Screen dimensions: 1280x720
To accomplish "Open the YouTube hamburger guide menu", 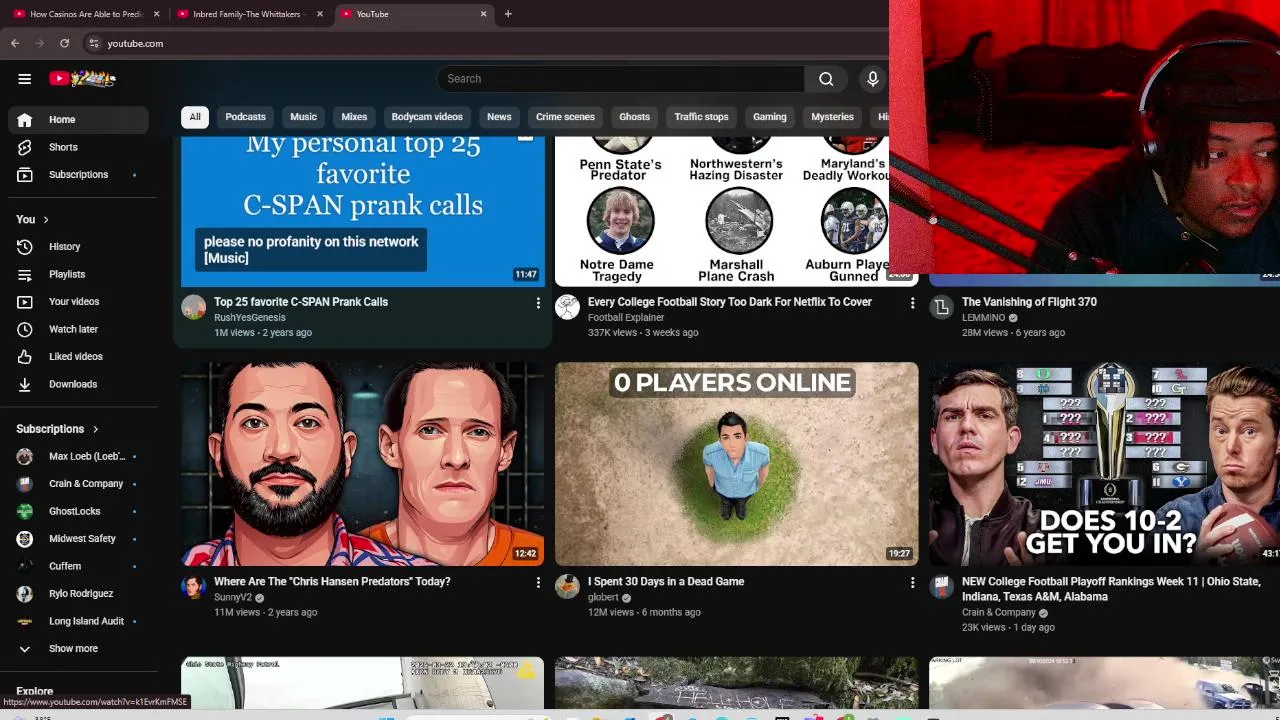I will 24,79.
